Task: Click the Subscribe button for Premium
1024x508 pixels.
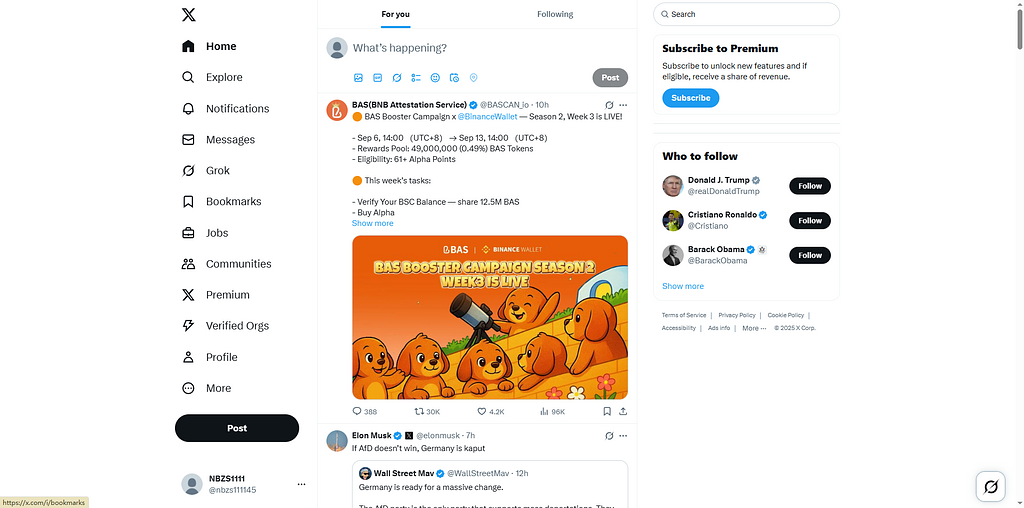Action: [690, 98]
